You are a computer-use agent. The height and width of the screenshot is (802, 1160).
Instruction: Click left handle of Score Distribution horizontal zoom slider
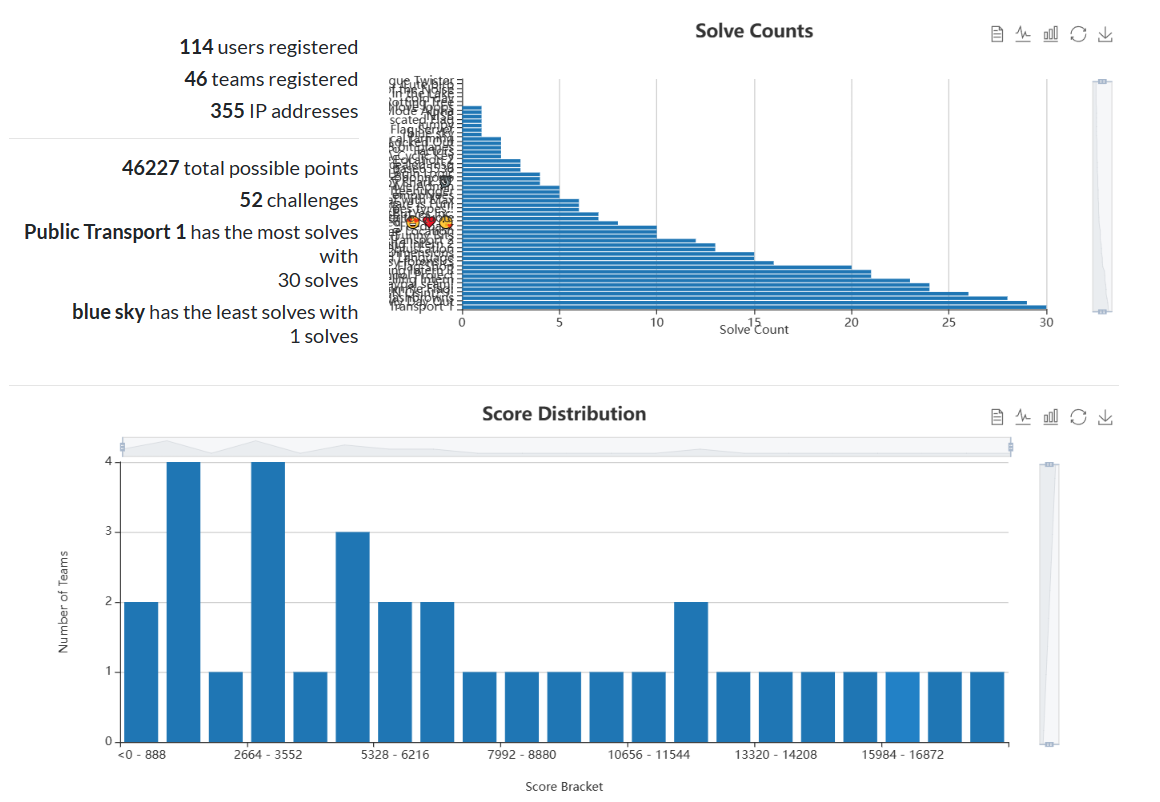click(122, 446)
